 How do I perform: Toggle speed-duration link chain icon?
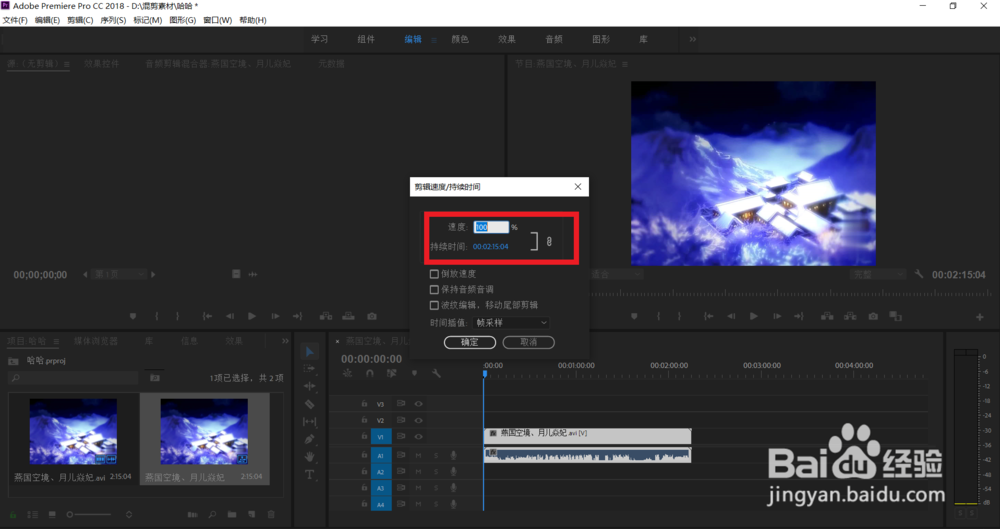pyautogui.click(x=549, y=241)
